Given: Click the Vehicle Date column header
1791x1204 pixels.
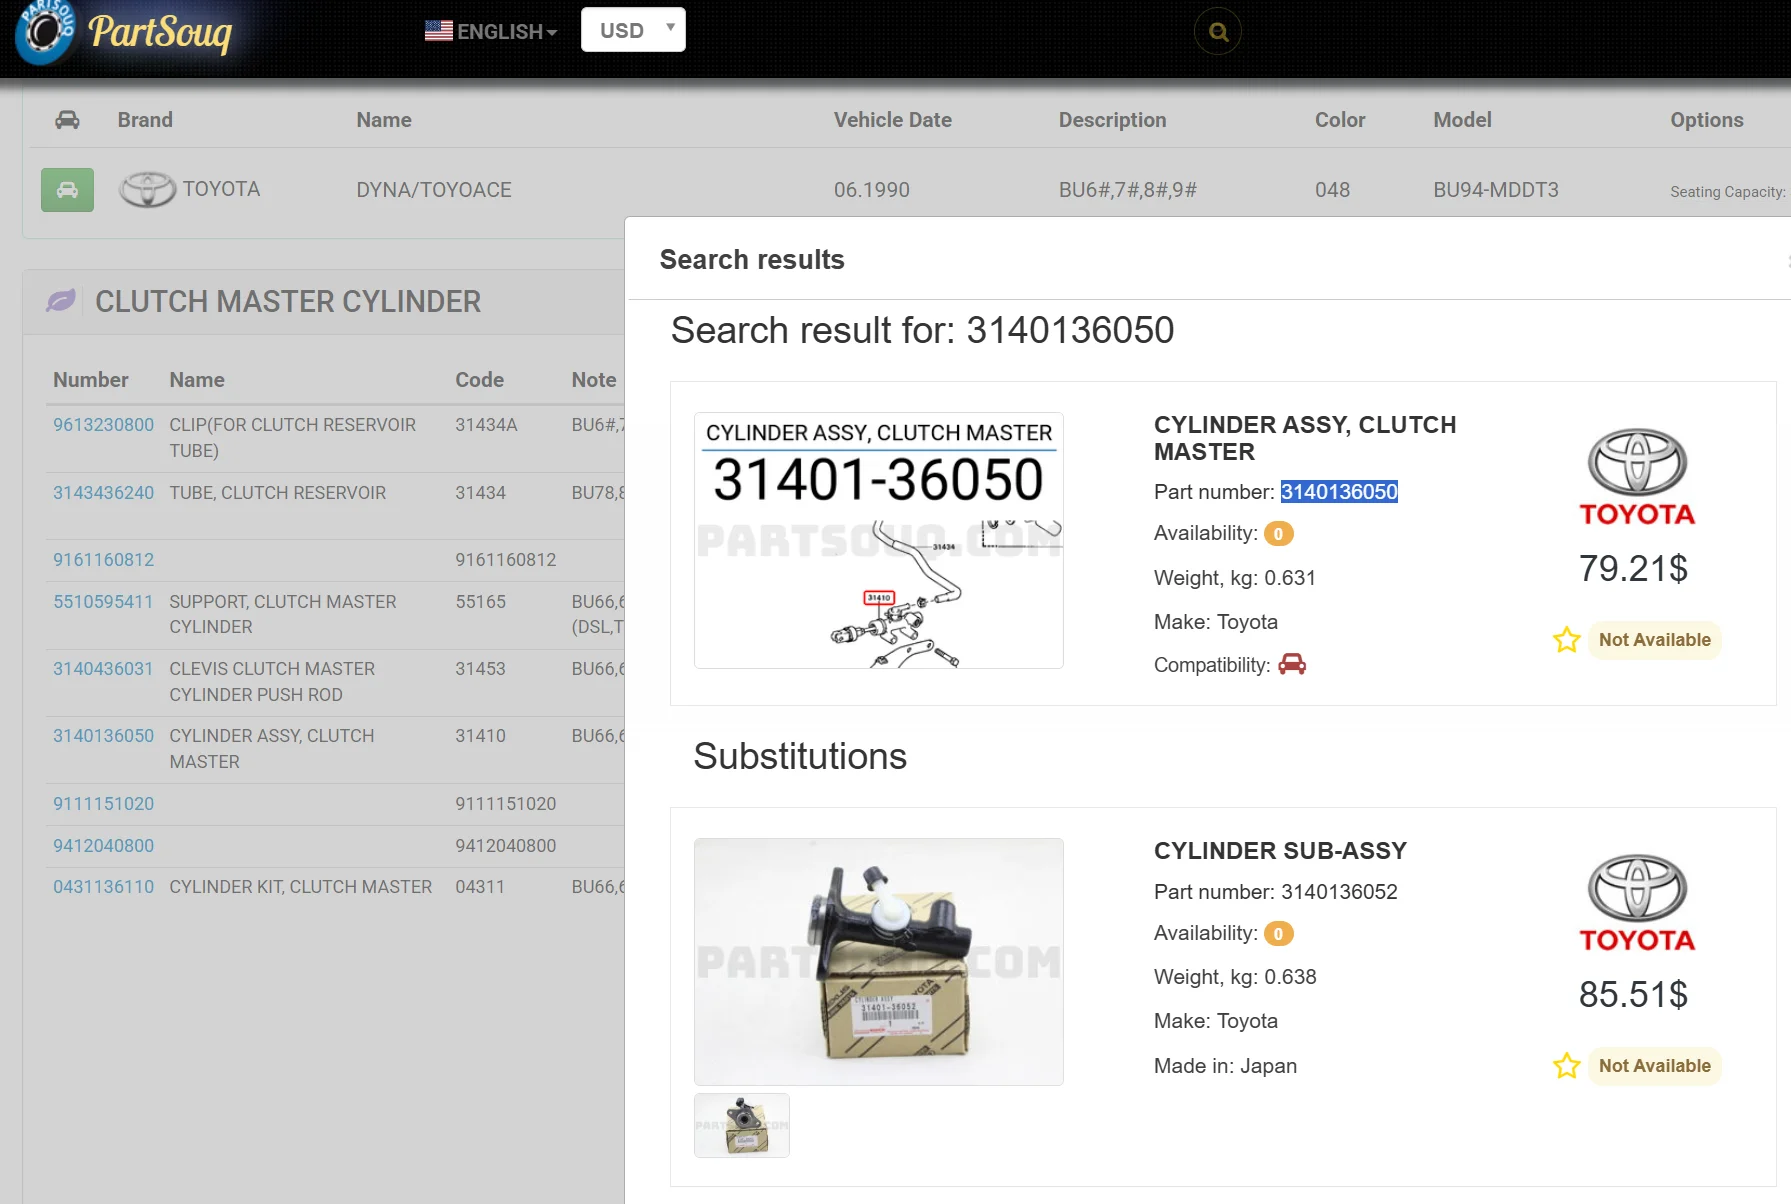Looking at the screenshot, I should tap(893, 120).
